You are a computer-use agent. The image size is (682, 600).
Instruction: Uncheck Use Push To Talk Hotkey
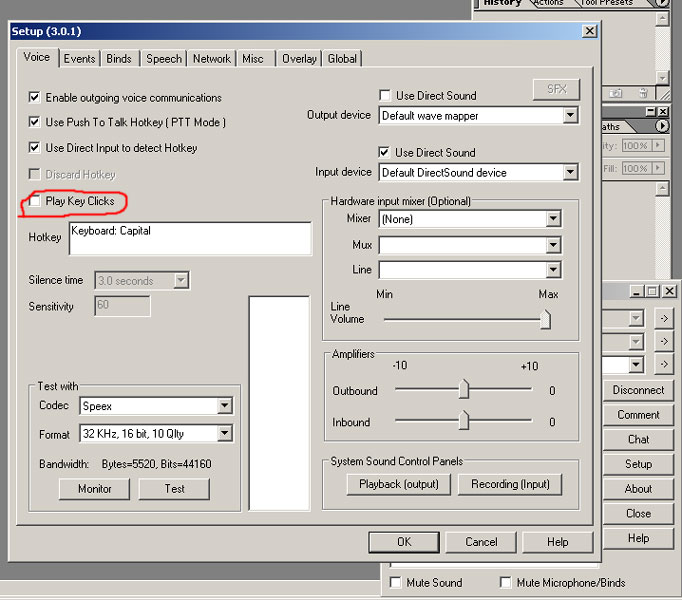coord(36,123)
